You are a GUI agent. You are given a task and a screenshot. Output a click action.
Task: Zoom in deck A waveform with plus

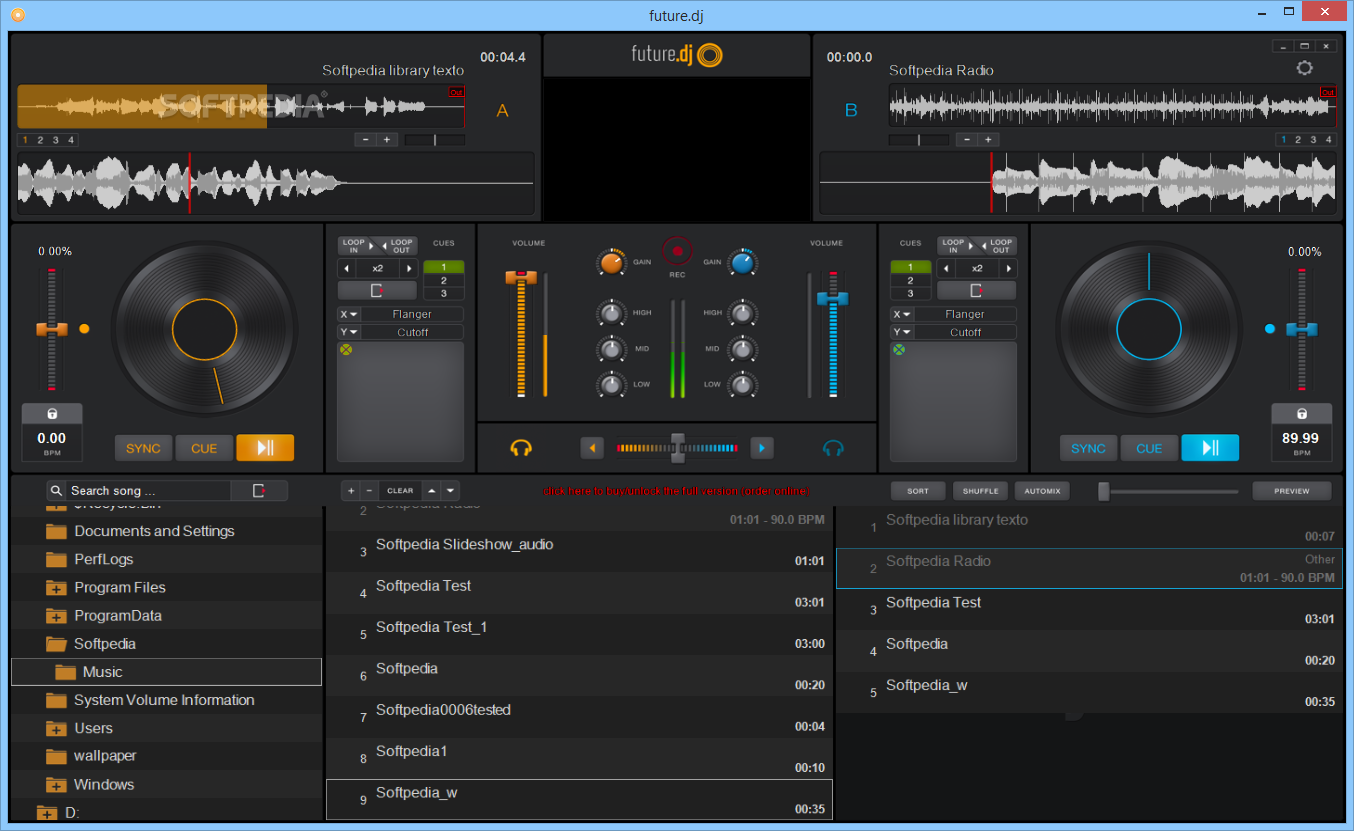coord(387,139)
